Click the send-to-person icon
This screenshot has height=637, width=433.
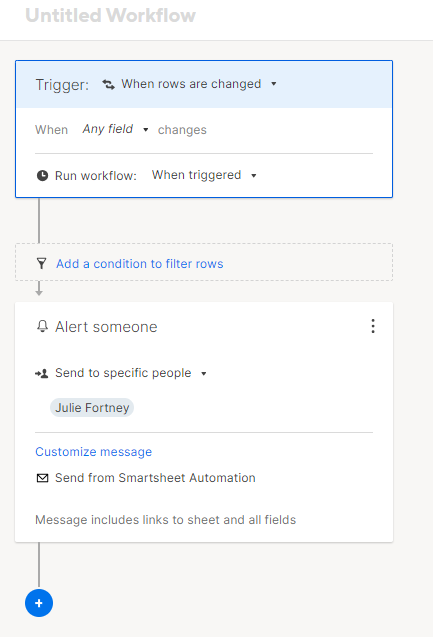[x=41, y=373]
